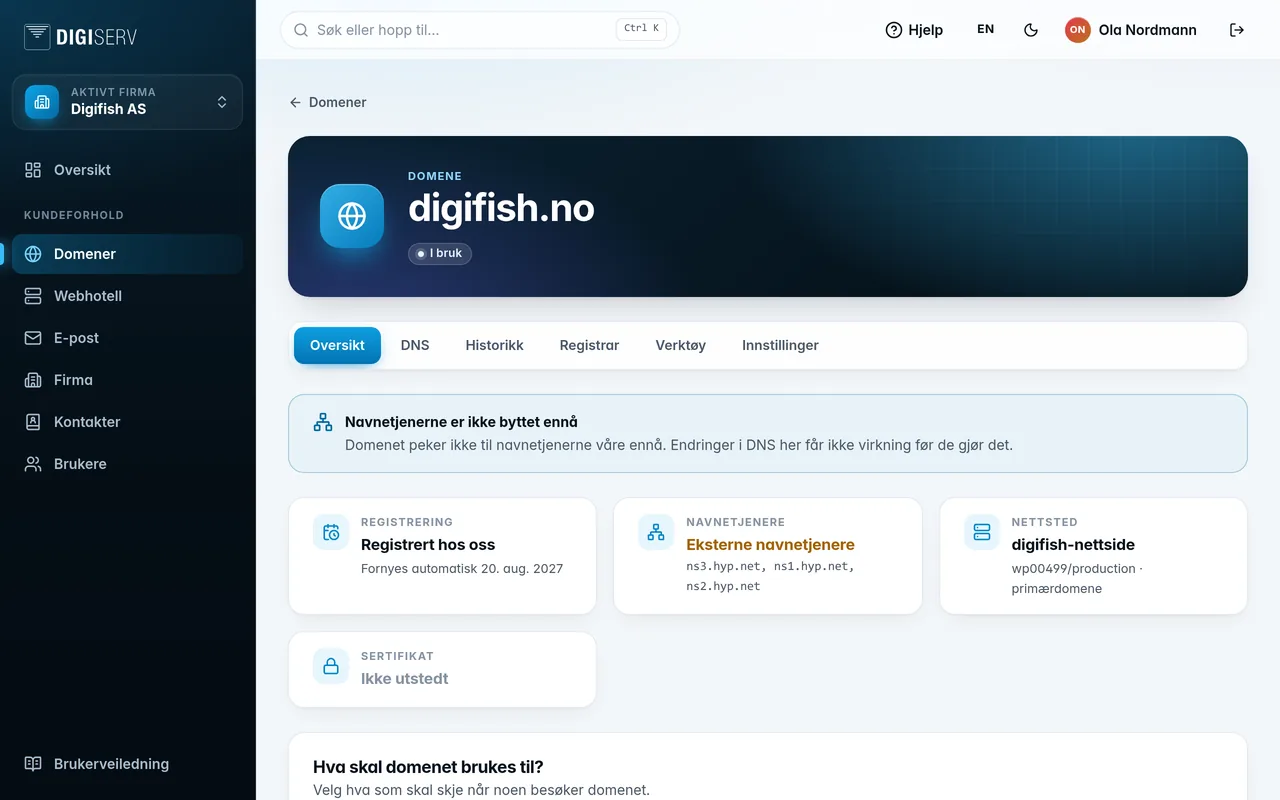The width and height of the screenshot is (1280, 800).
Task: Focus the 'Søk eller hopp til...' search field
Action: [x=480, y=30]
